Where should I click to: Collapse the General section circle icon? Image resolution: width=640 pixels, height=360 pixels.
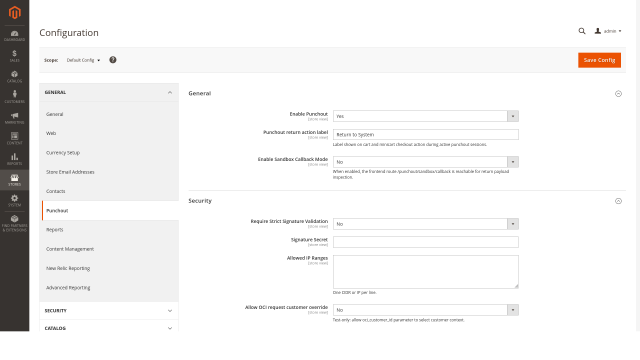point(618,94)
